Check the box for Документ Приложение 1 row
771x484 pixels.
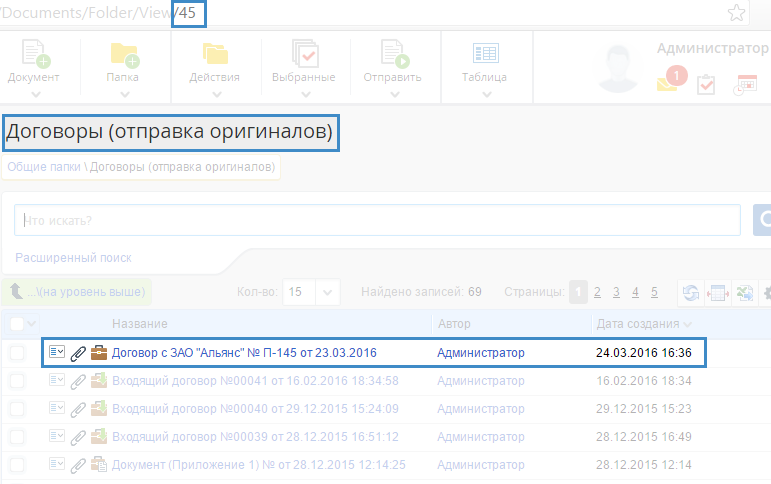point(17,465)
